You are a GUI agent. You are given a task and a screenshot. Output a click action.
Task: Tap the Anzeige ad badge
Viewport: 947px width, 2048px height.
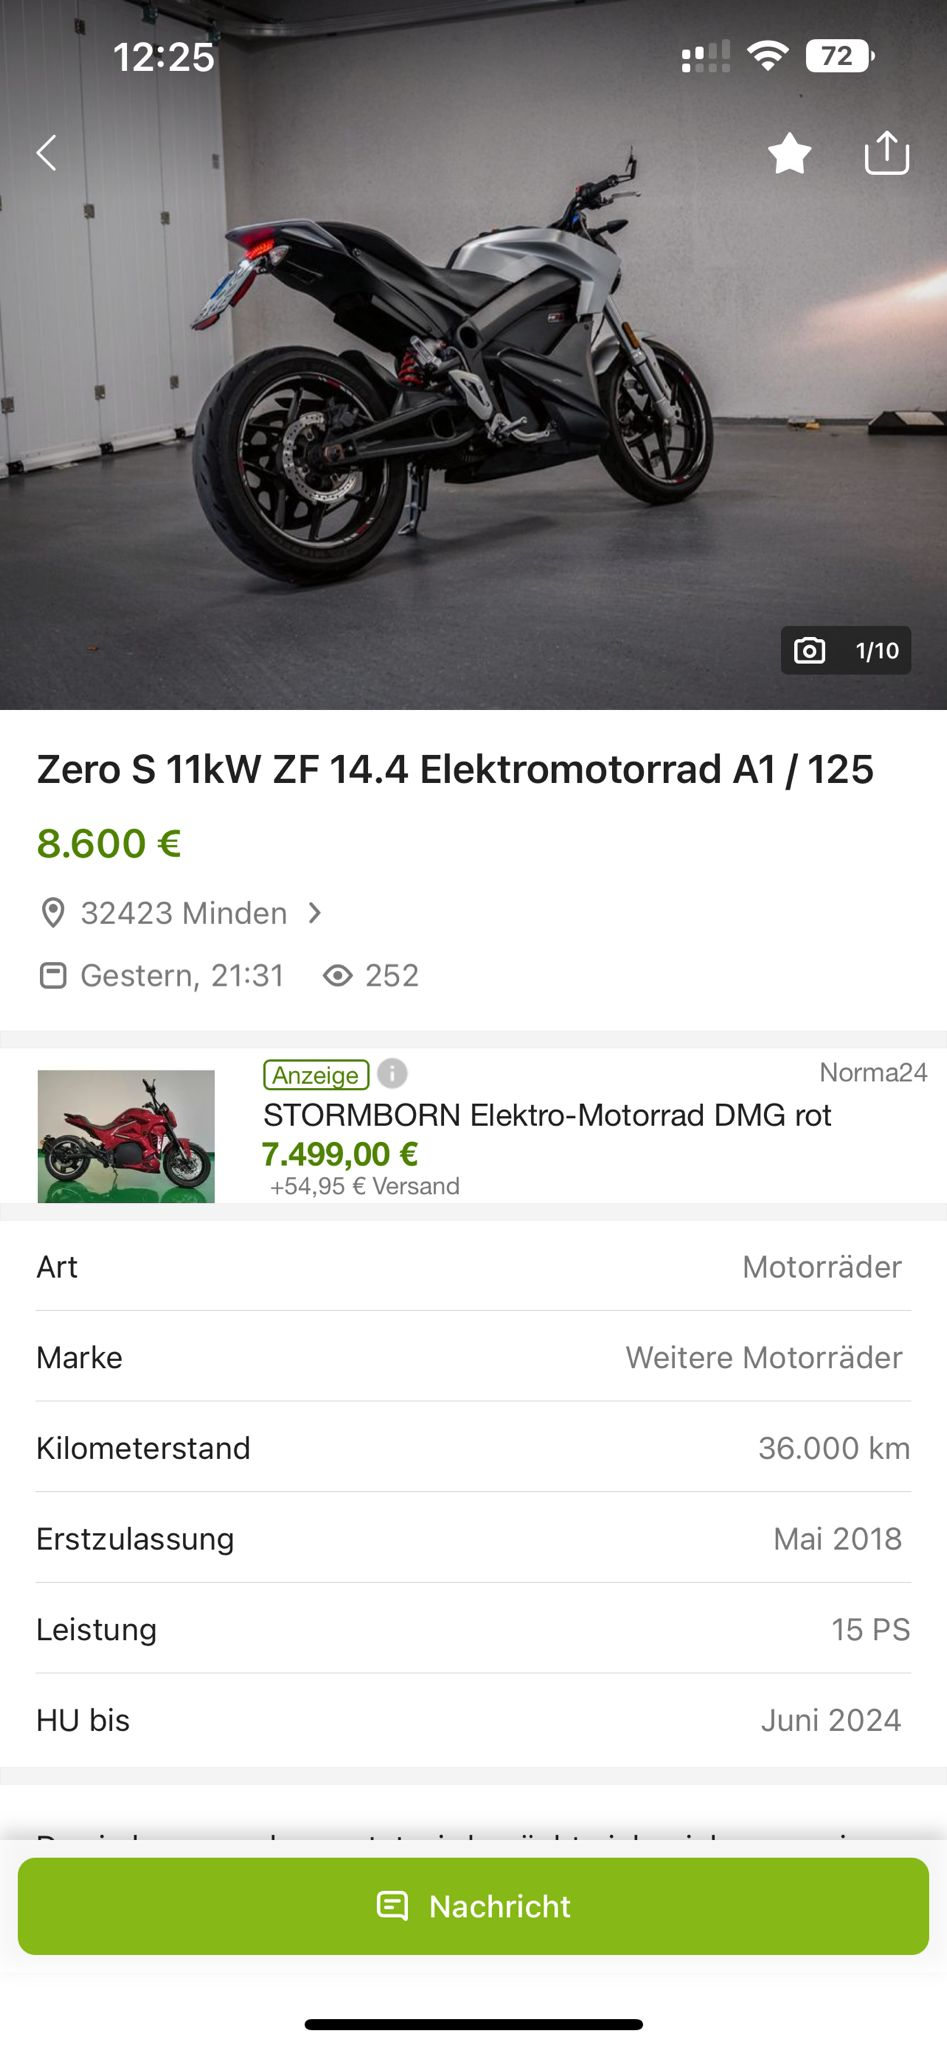point(316,1075)
